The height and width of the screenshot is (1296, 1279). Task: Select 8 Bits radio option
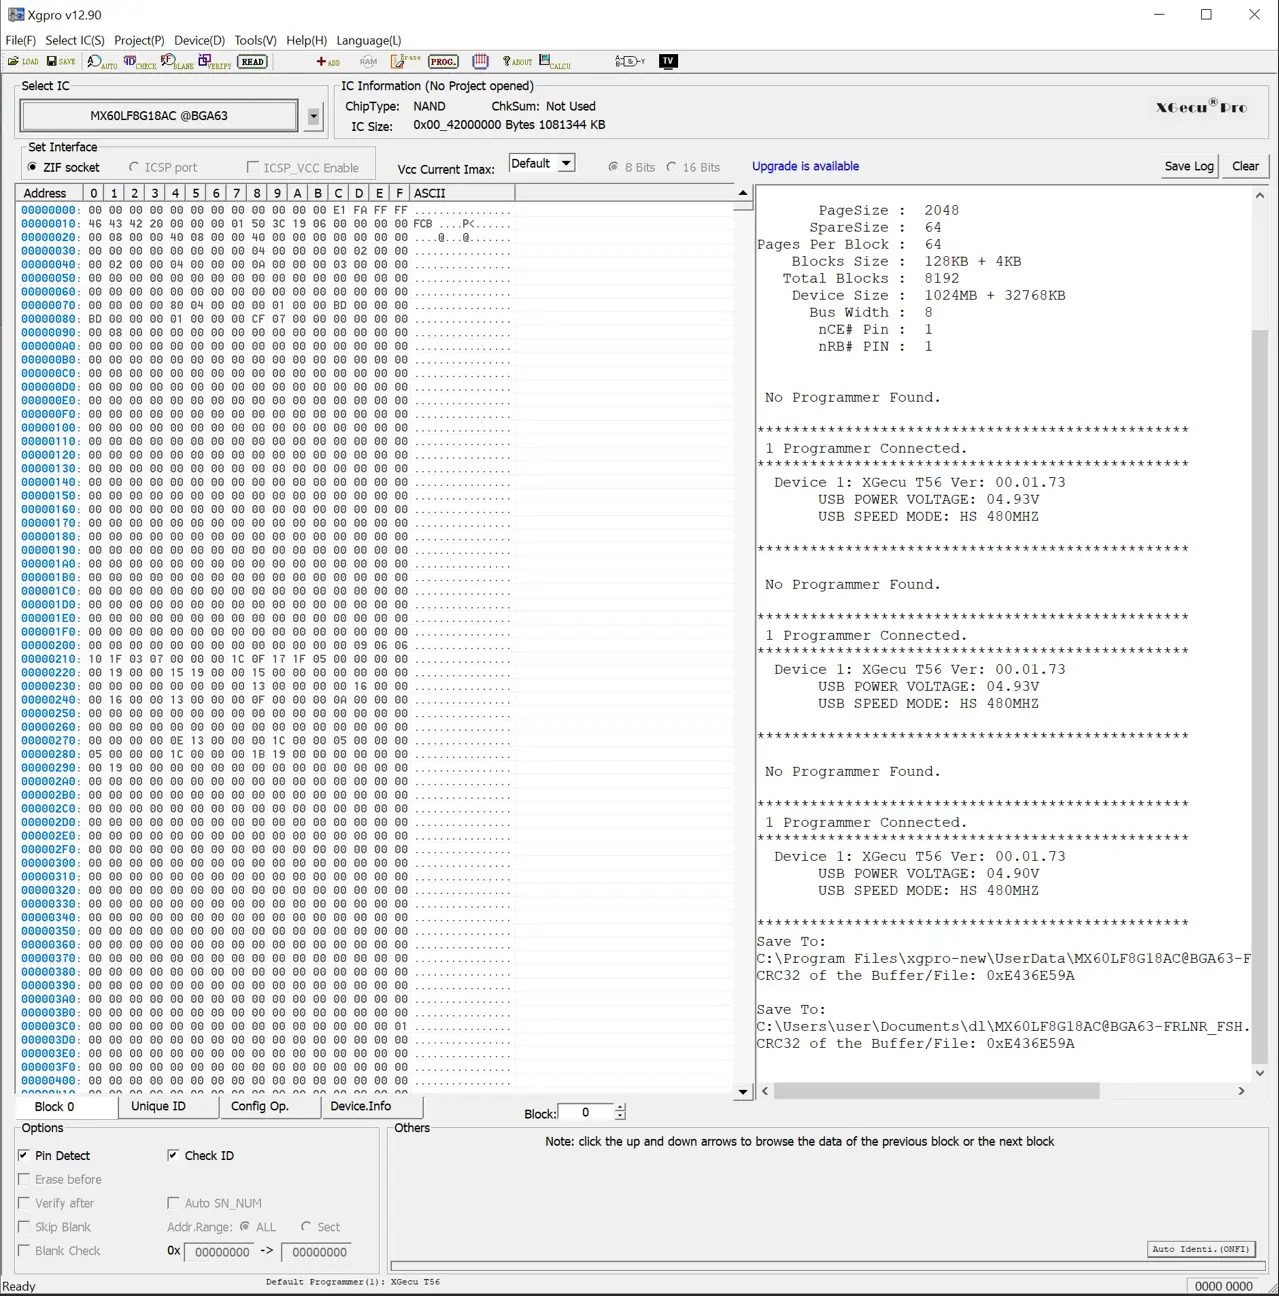(x=632, y=167)
